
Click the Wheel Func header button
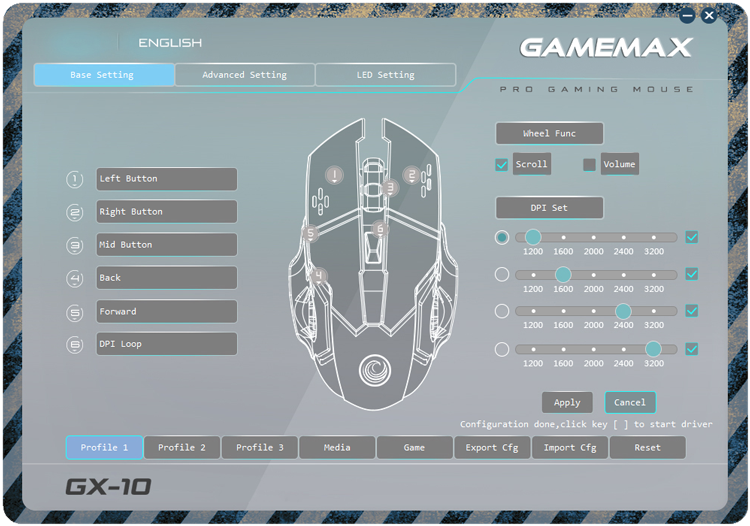coord(550,133)
